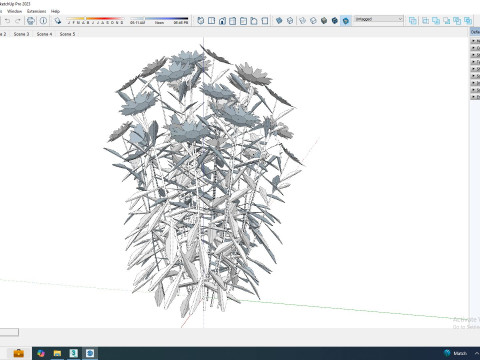This screenshot has width=480, height=360.
Task: Click the active SketchUp taskbar icon
Action: tap(90, 353)
